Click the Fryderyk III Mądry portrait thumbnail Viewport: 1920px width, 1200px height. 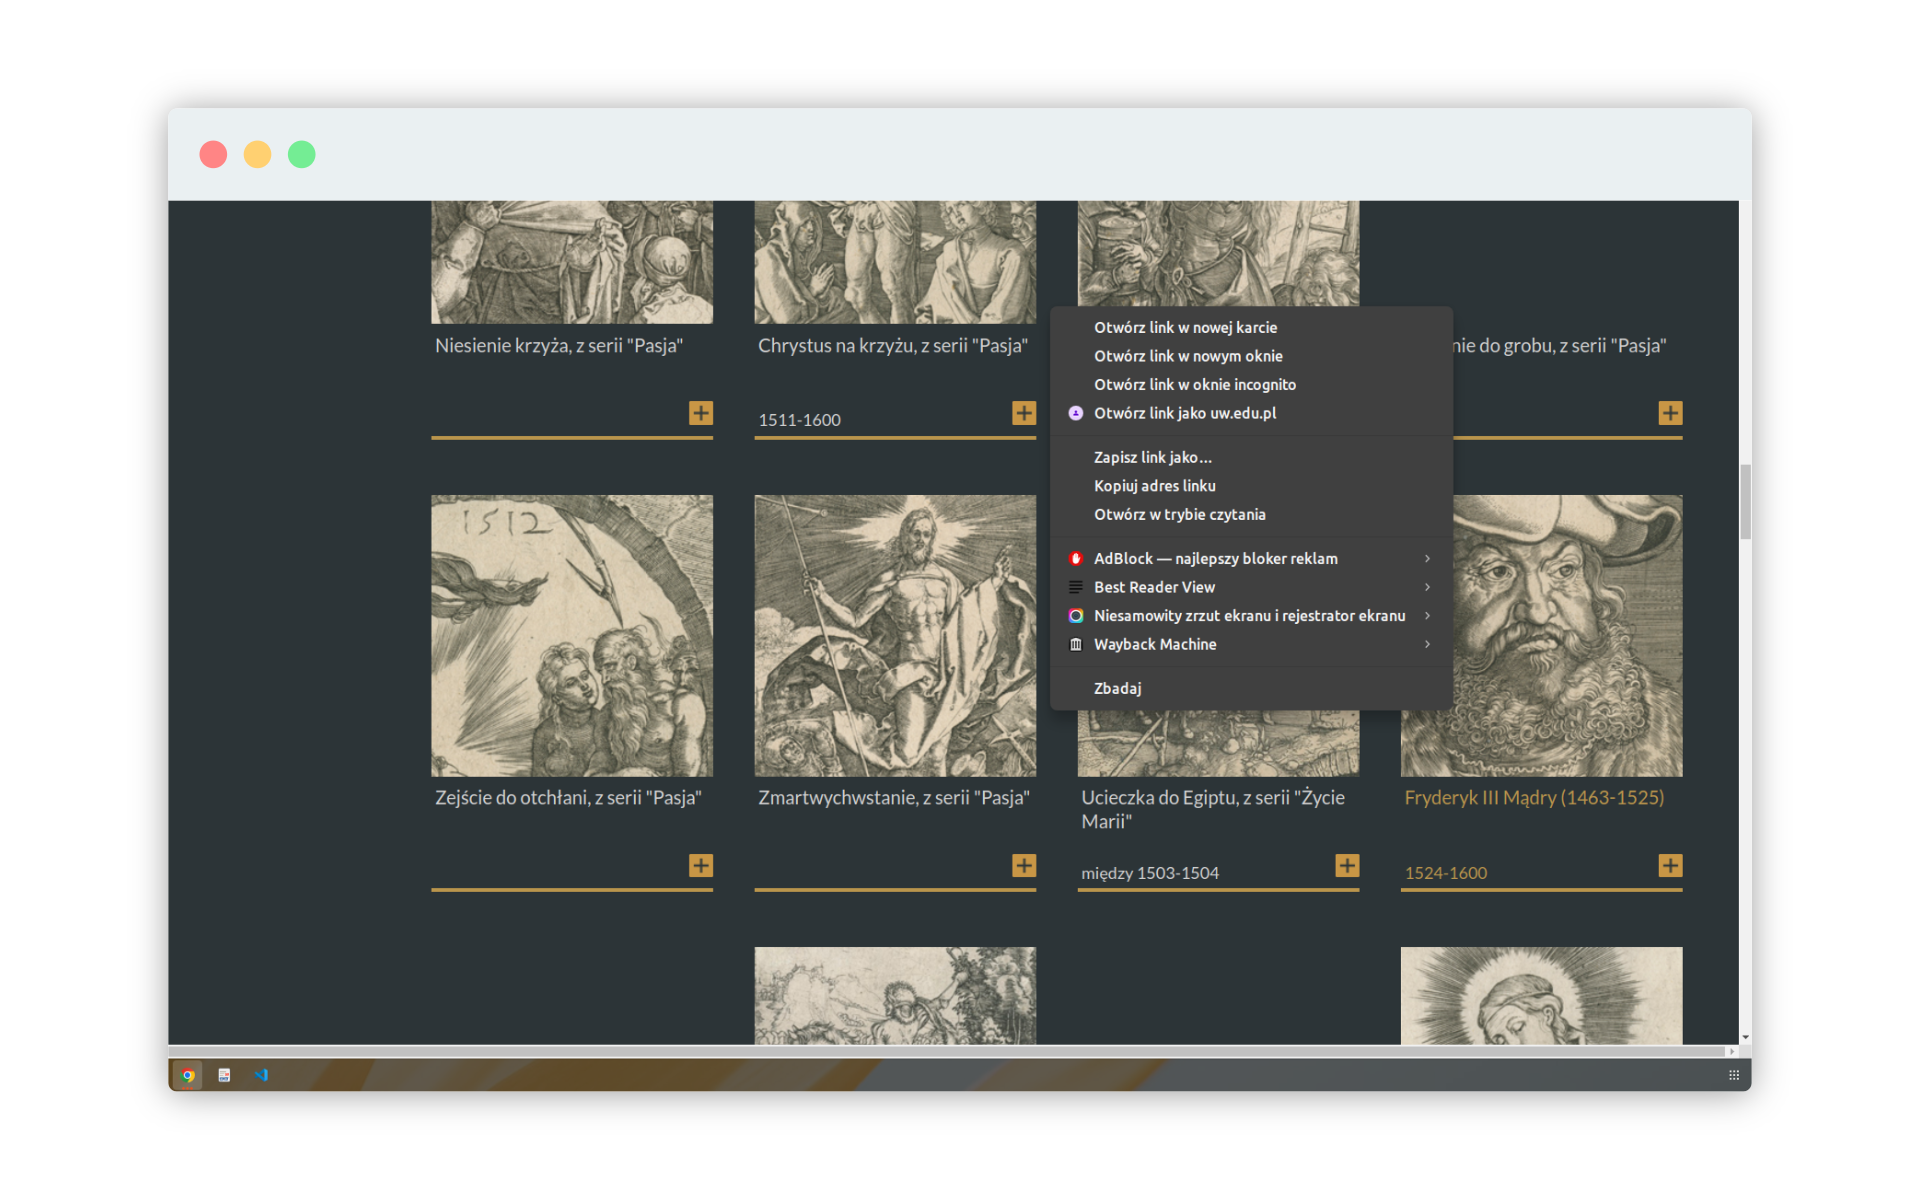(1568, 636)
